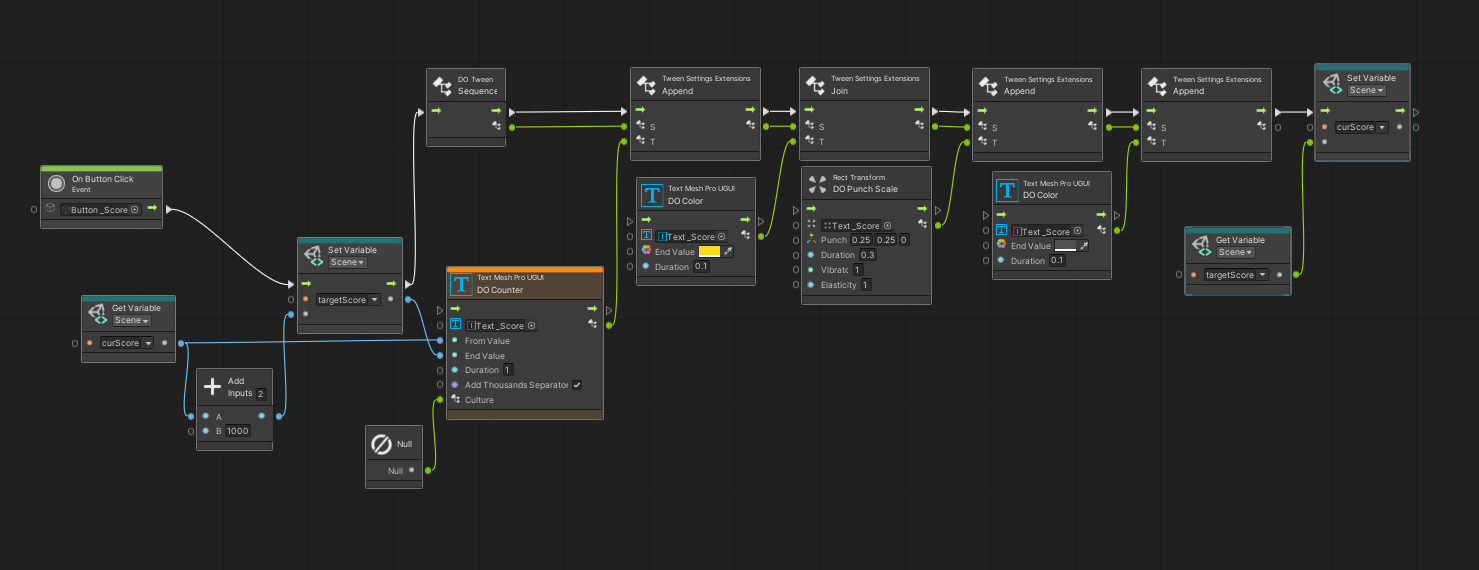Click the Duration field in DO Counter

[x=507, y=370]
